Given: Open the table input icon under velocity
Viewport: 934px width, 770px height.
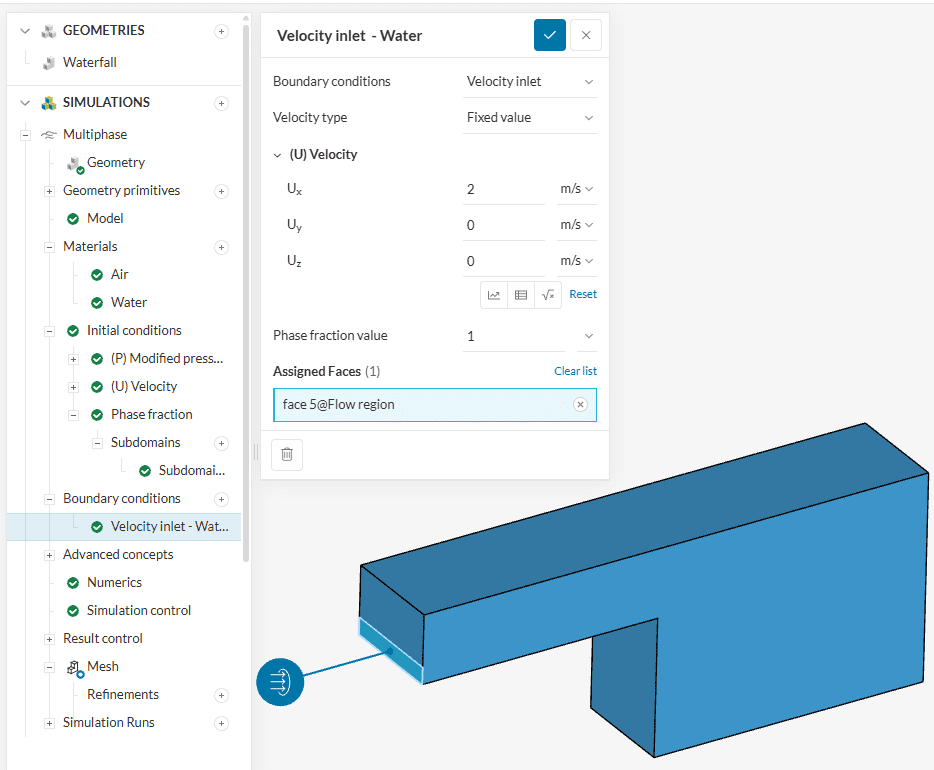Looking at the screenshot, I should [x=521, y=294].
